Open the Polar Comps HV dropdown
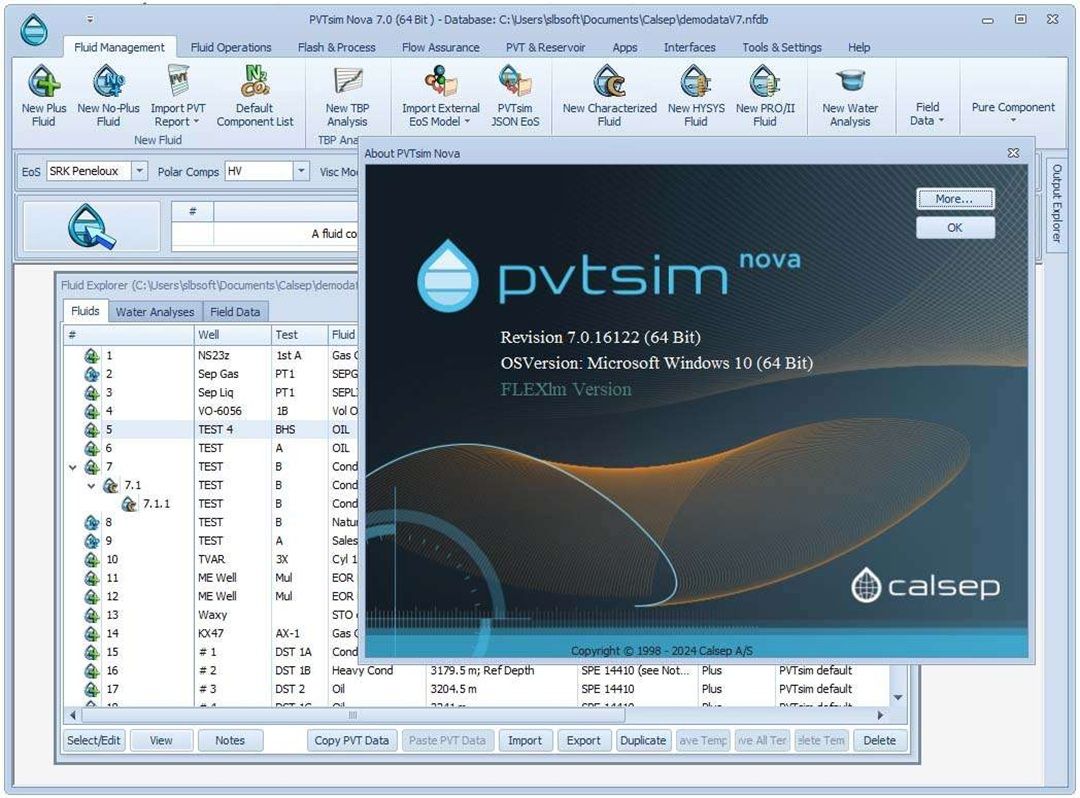This screenshot has width=1080, height=798. coord(300,171)
